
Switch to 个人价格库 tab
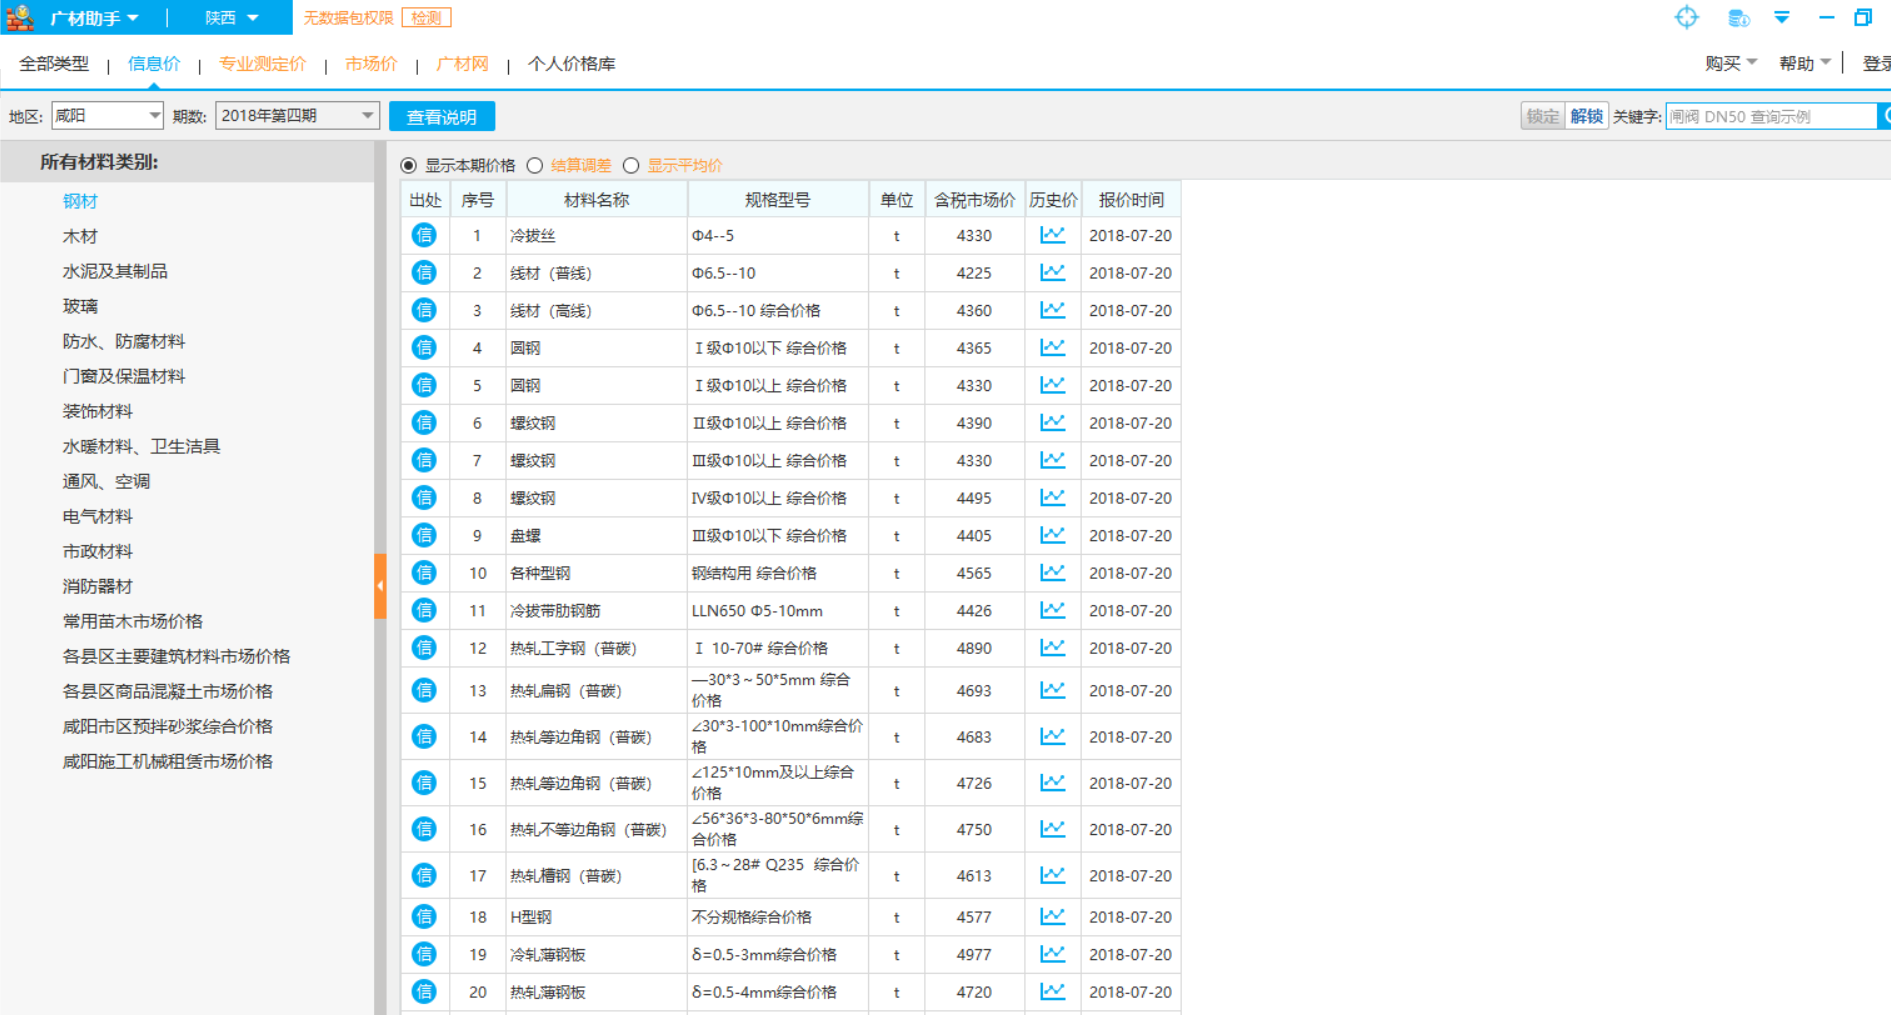tap(571, 64)
